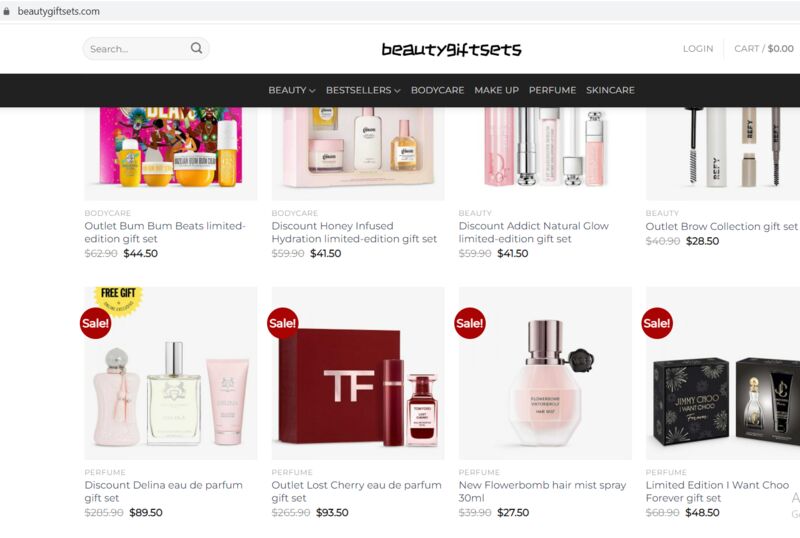
Task: Click the Sale badge on Delina gift set
Action: pyautogui.click(x=95, y=323)
